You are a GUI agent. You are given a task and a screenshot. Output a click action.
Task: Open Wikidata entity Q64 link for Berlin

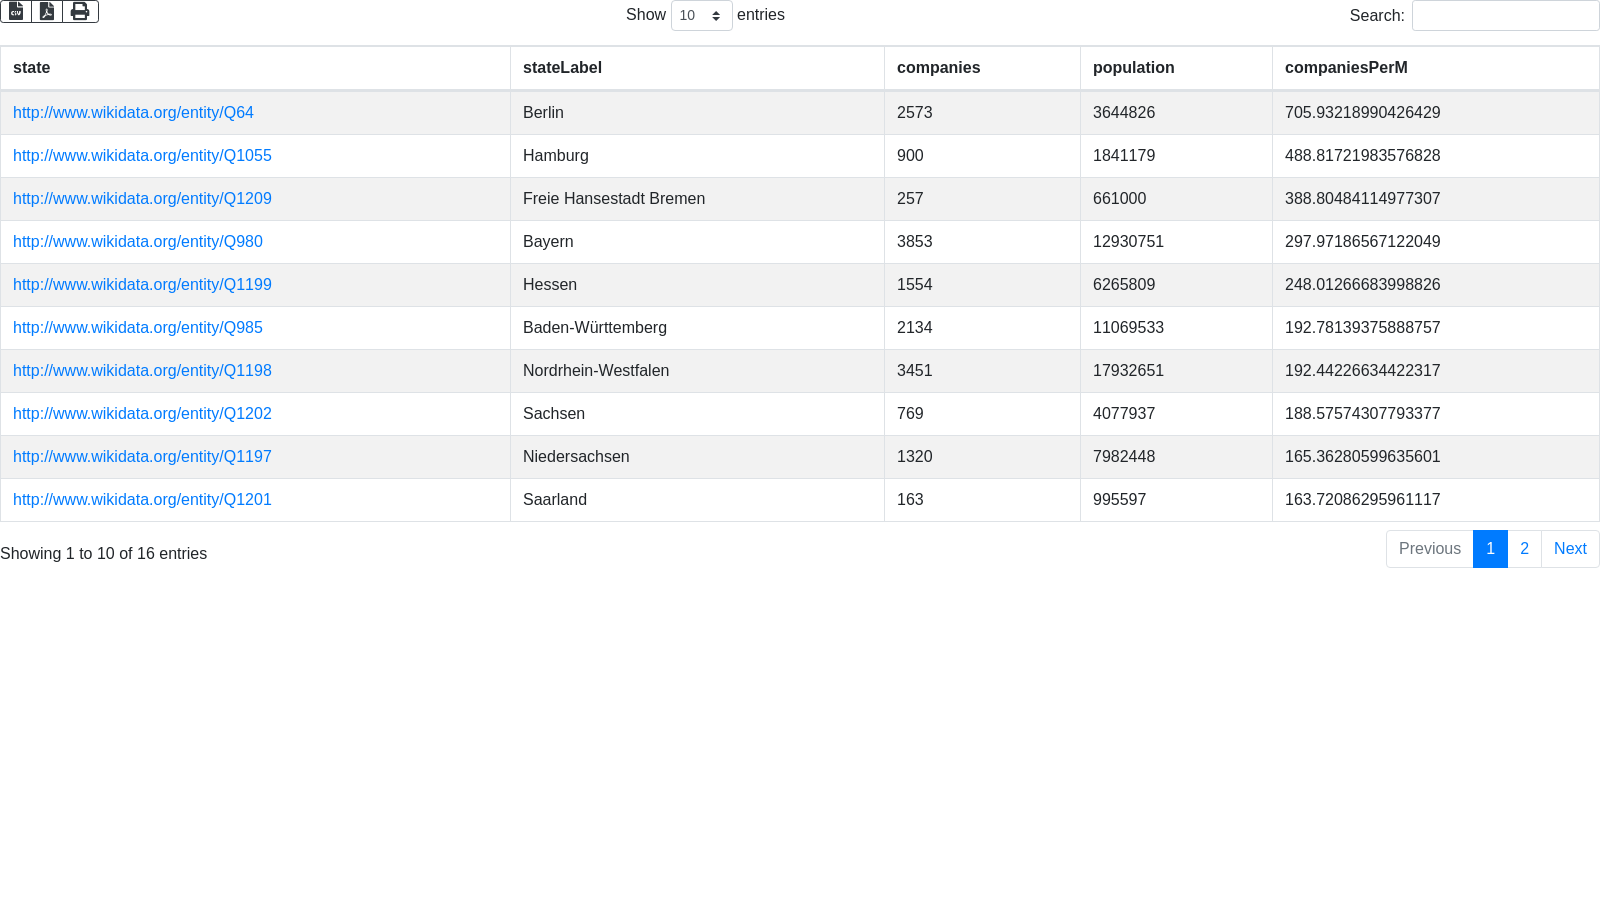133,112
